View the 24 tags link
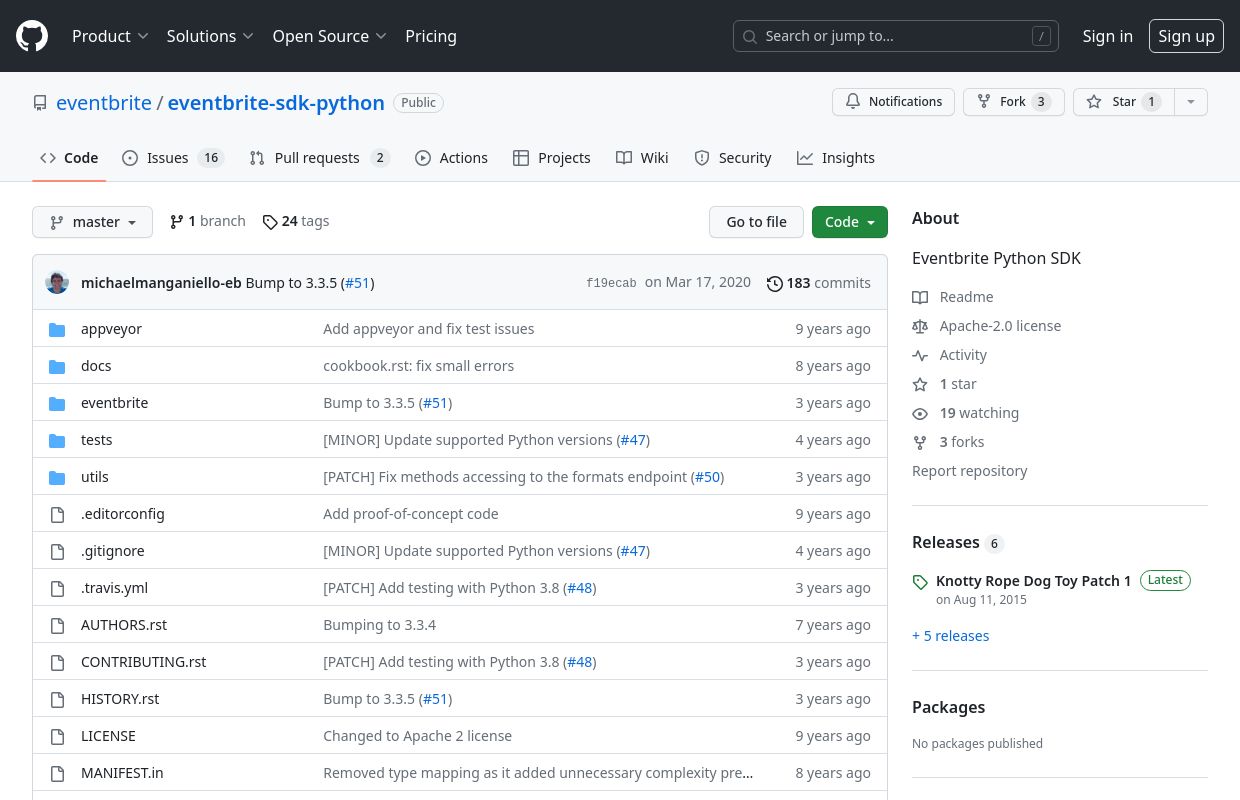Viewport: 1240px width, 800px height. [x=296, y=221]
